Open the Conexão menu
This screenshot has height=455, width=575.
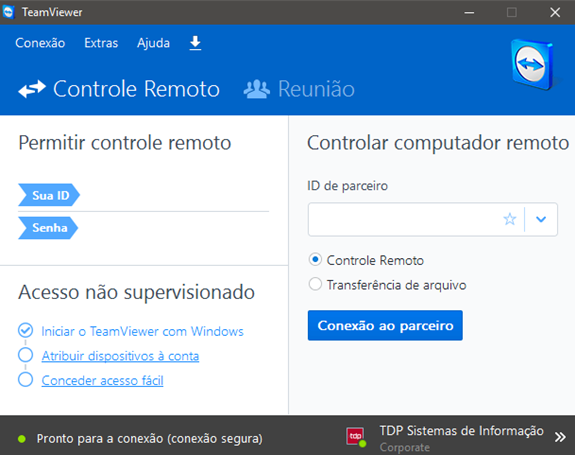click(40, 43)
